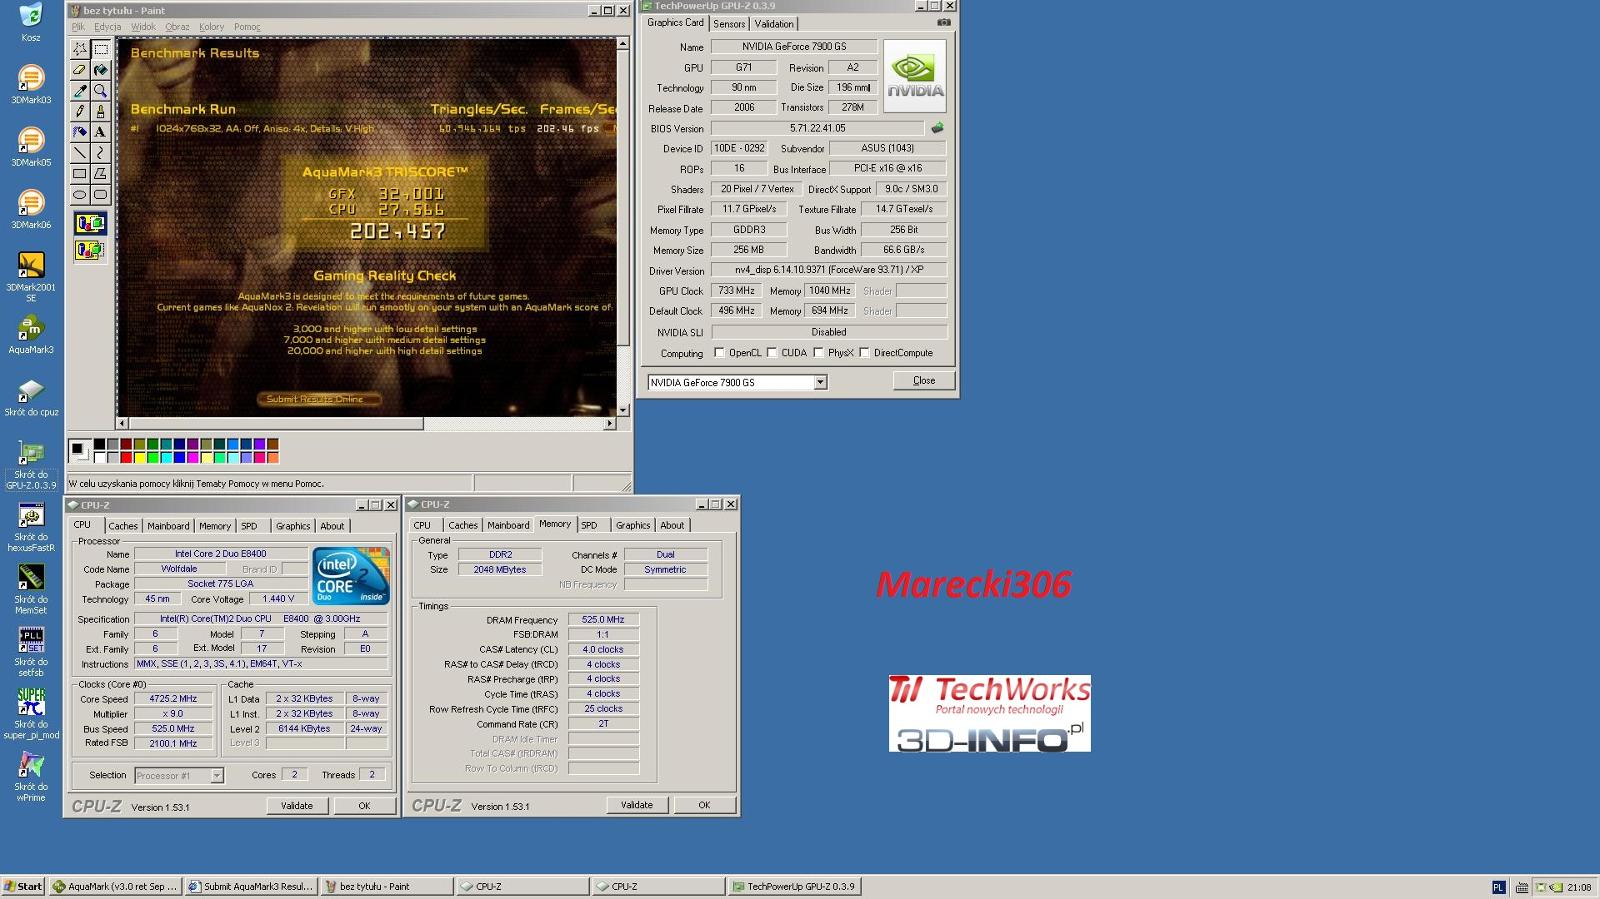Open the SPD tab in right CPU-Z
Viewport: 1600px width, 899px height.
tap(589, 525)
